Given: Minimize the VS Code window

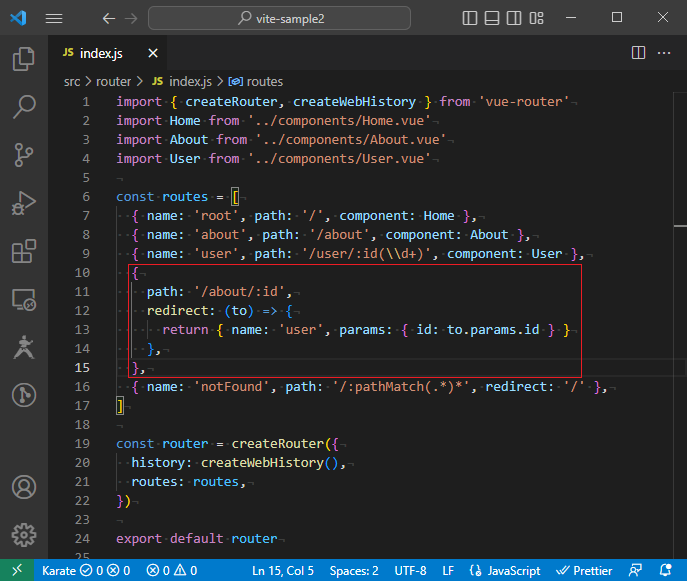Looking at the screenshot, I should coord(571,18).
